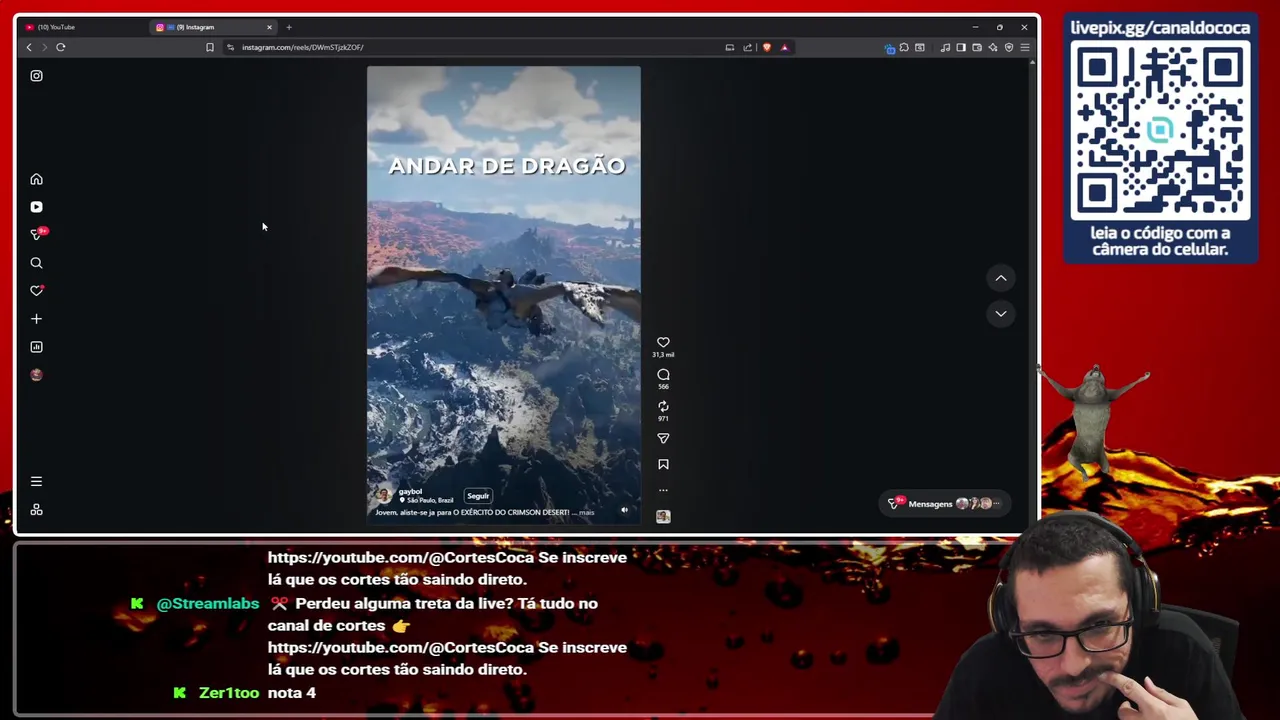The width and height of the screenshot is (1280, 720).
Task: Open the Brave wallet icon
Action: point(977,47)
